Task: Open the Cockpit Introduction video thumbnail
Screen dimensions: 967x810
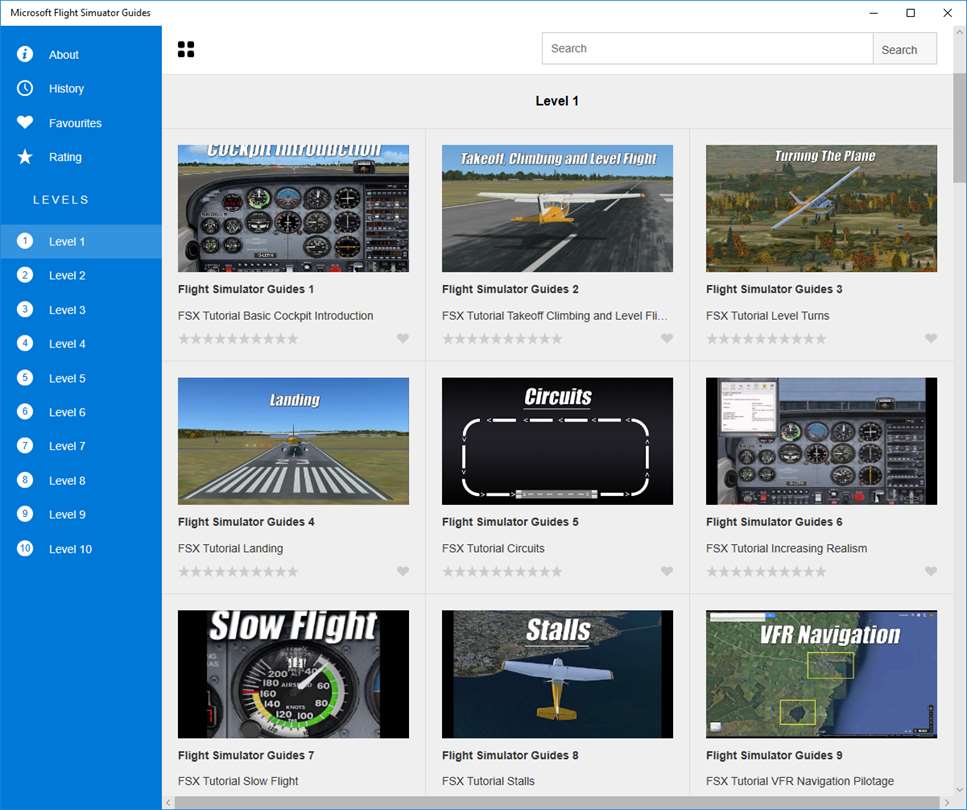Action: pos(293,209)
